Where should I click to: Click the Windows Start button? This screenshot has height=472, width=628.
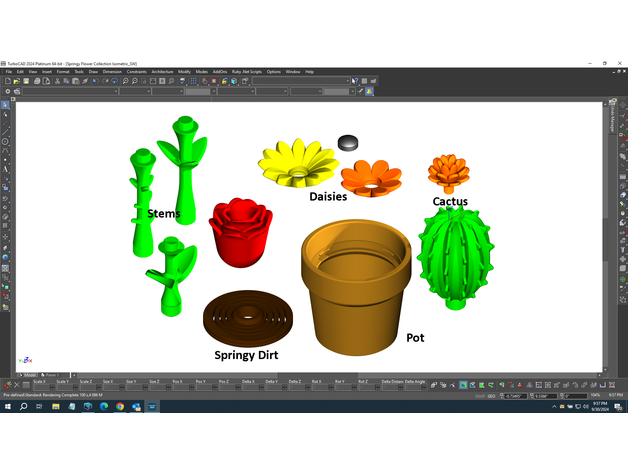(x=5, y=408)
